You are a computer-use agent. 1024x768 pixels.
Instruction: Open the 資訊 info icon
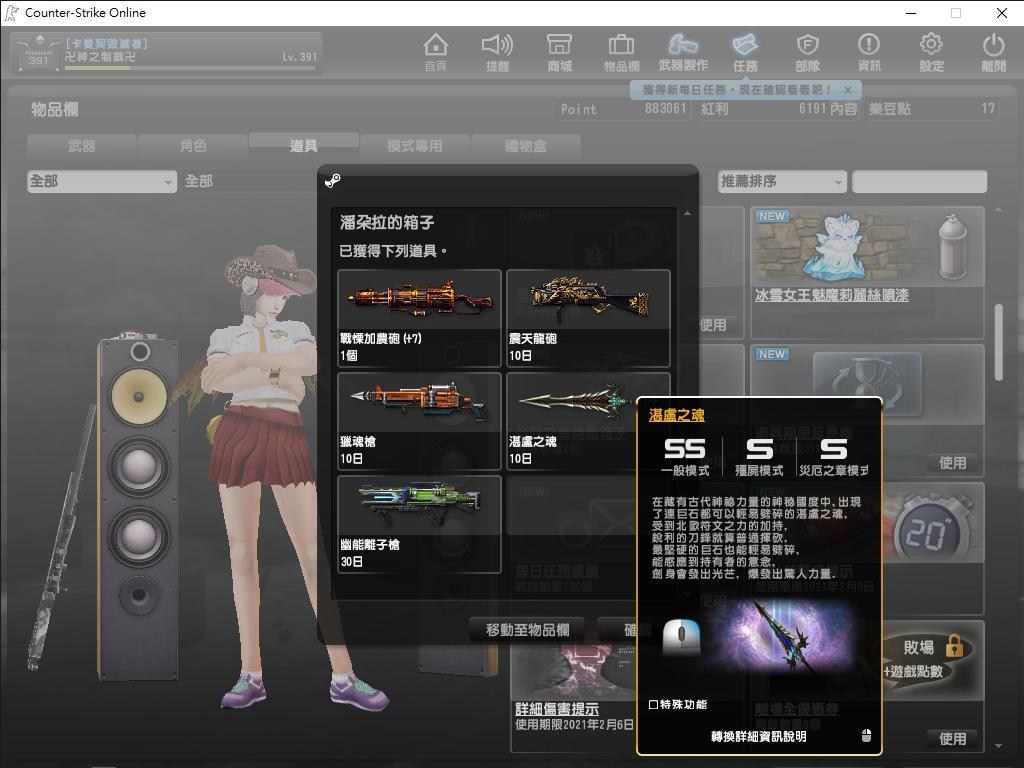pyautogui.click(x=869, y=52)
